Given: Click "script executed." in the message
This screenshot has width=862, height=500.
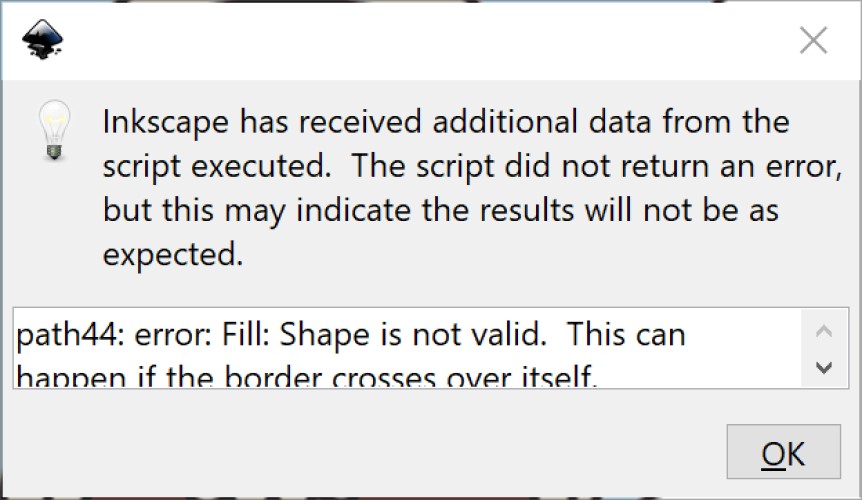Looking at the screenshot, I should pyautogui.click(x=217, y=167).
